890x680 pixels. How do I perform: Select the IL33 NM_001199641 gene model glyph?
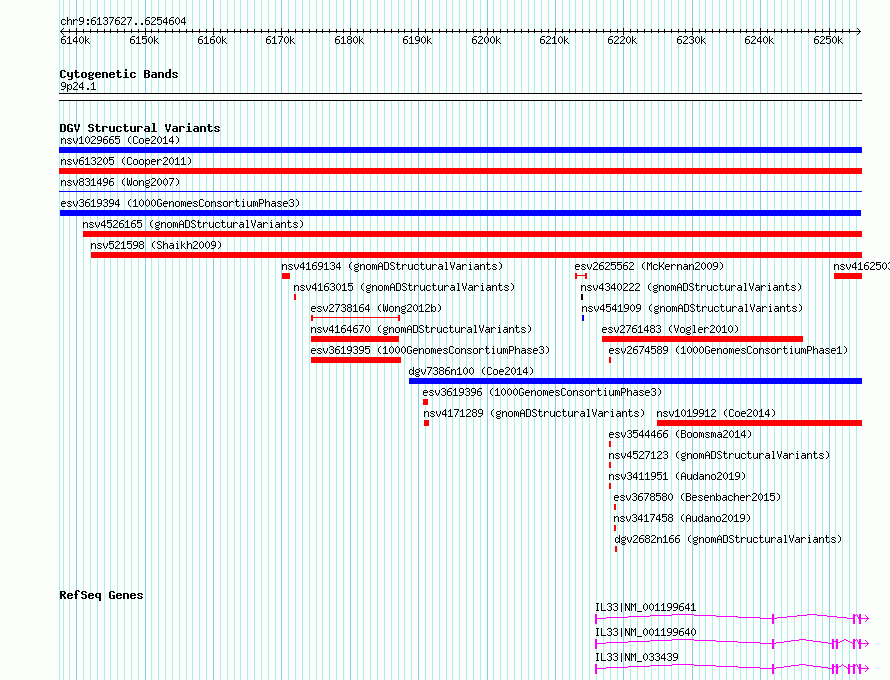pos(732,619)
